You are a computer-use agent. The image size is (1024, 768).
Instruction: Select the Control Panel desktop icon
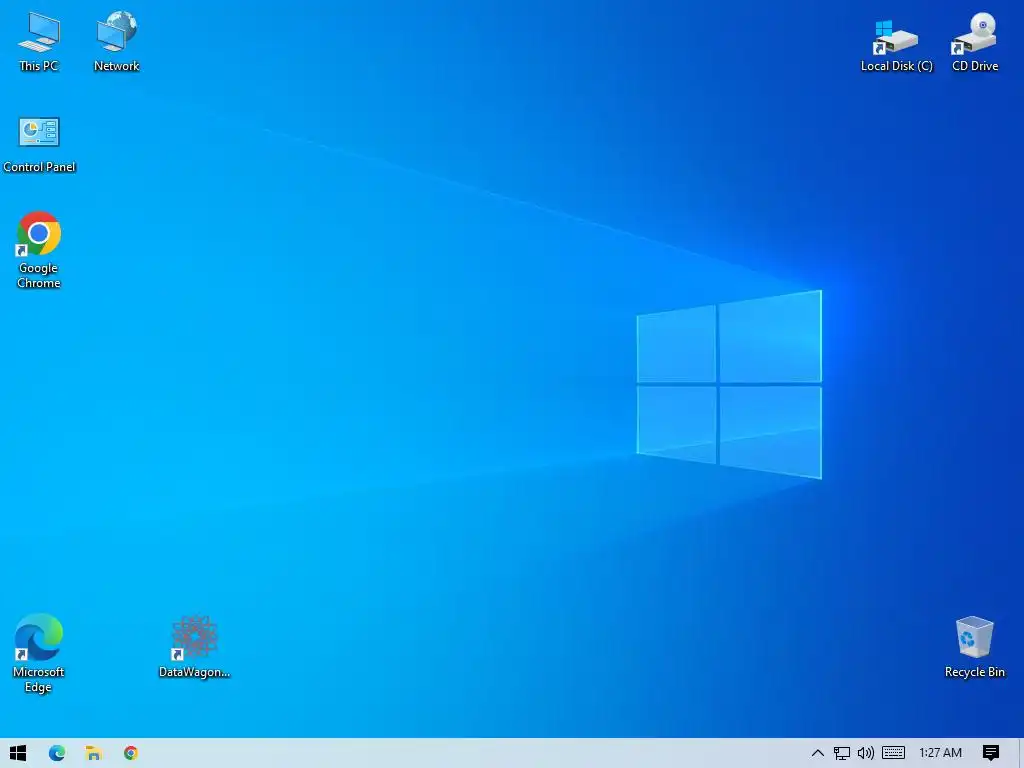39,145
